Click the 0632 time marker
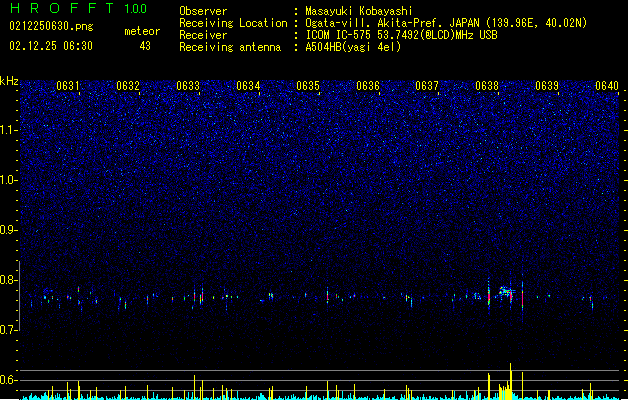Image resolution: width=629 pixels, height=400 pixels. click(x=128, y=86)
